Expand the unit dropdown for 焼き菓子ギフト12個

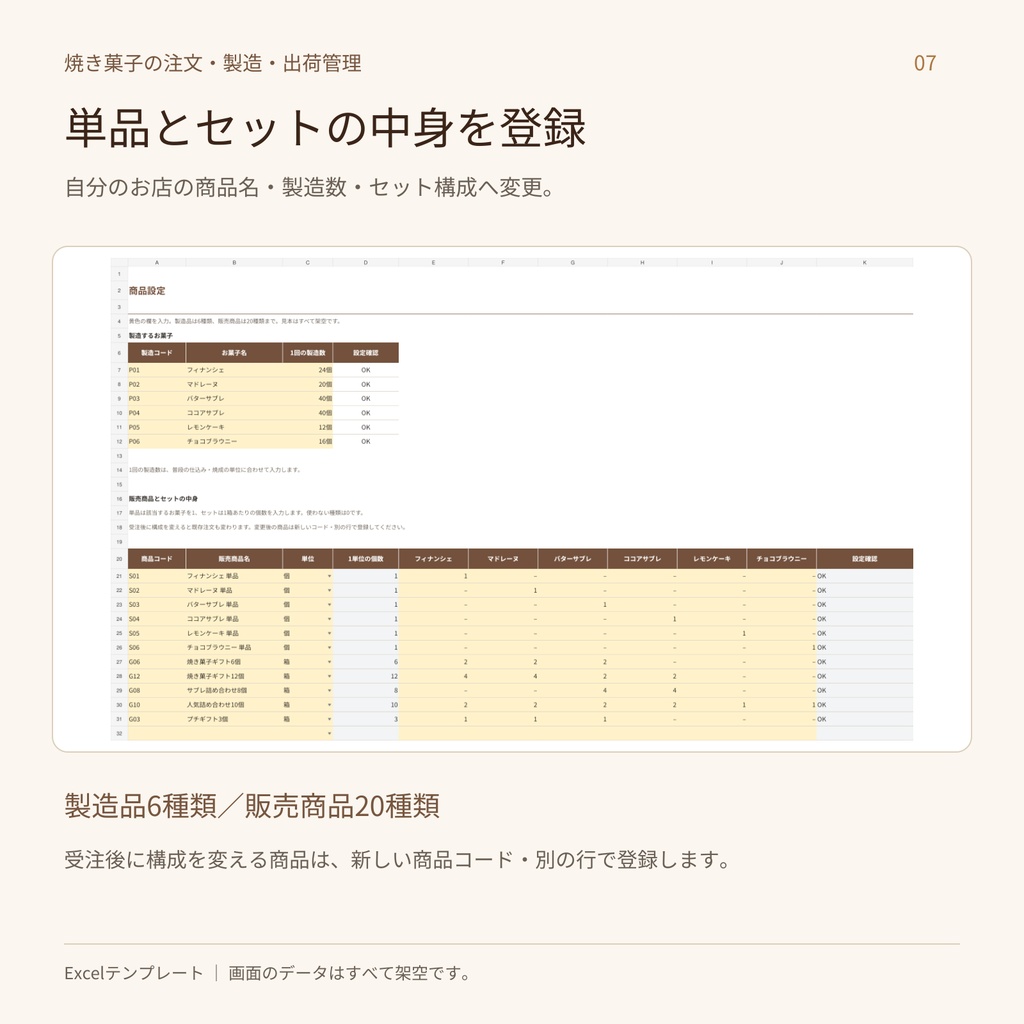coord(329,677)
